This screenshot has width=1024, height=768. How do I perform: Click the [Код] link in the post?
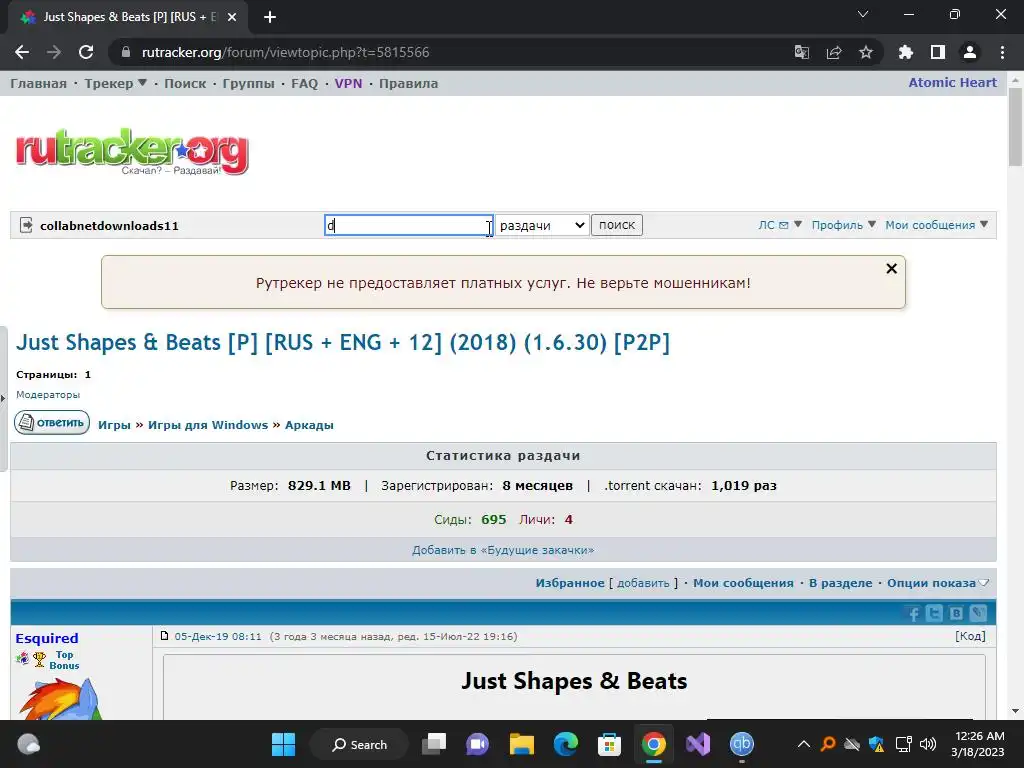pos(970,636)
